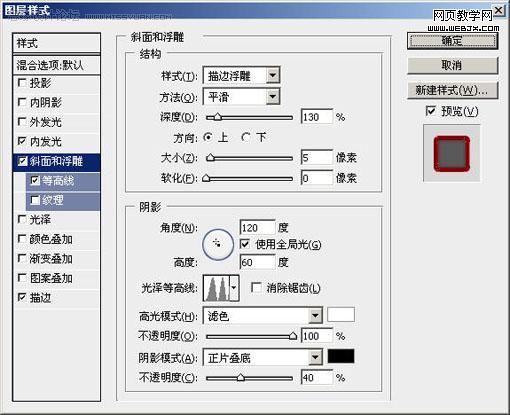This screenshot has height=415, width=510.
Task: Click the 深度 depth value field 130
Action: (317, 117)
